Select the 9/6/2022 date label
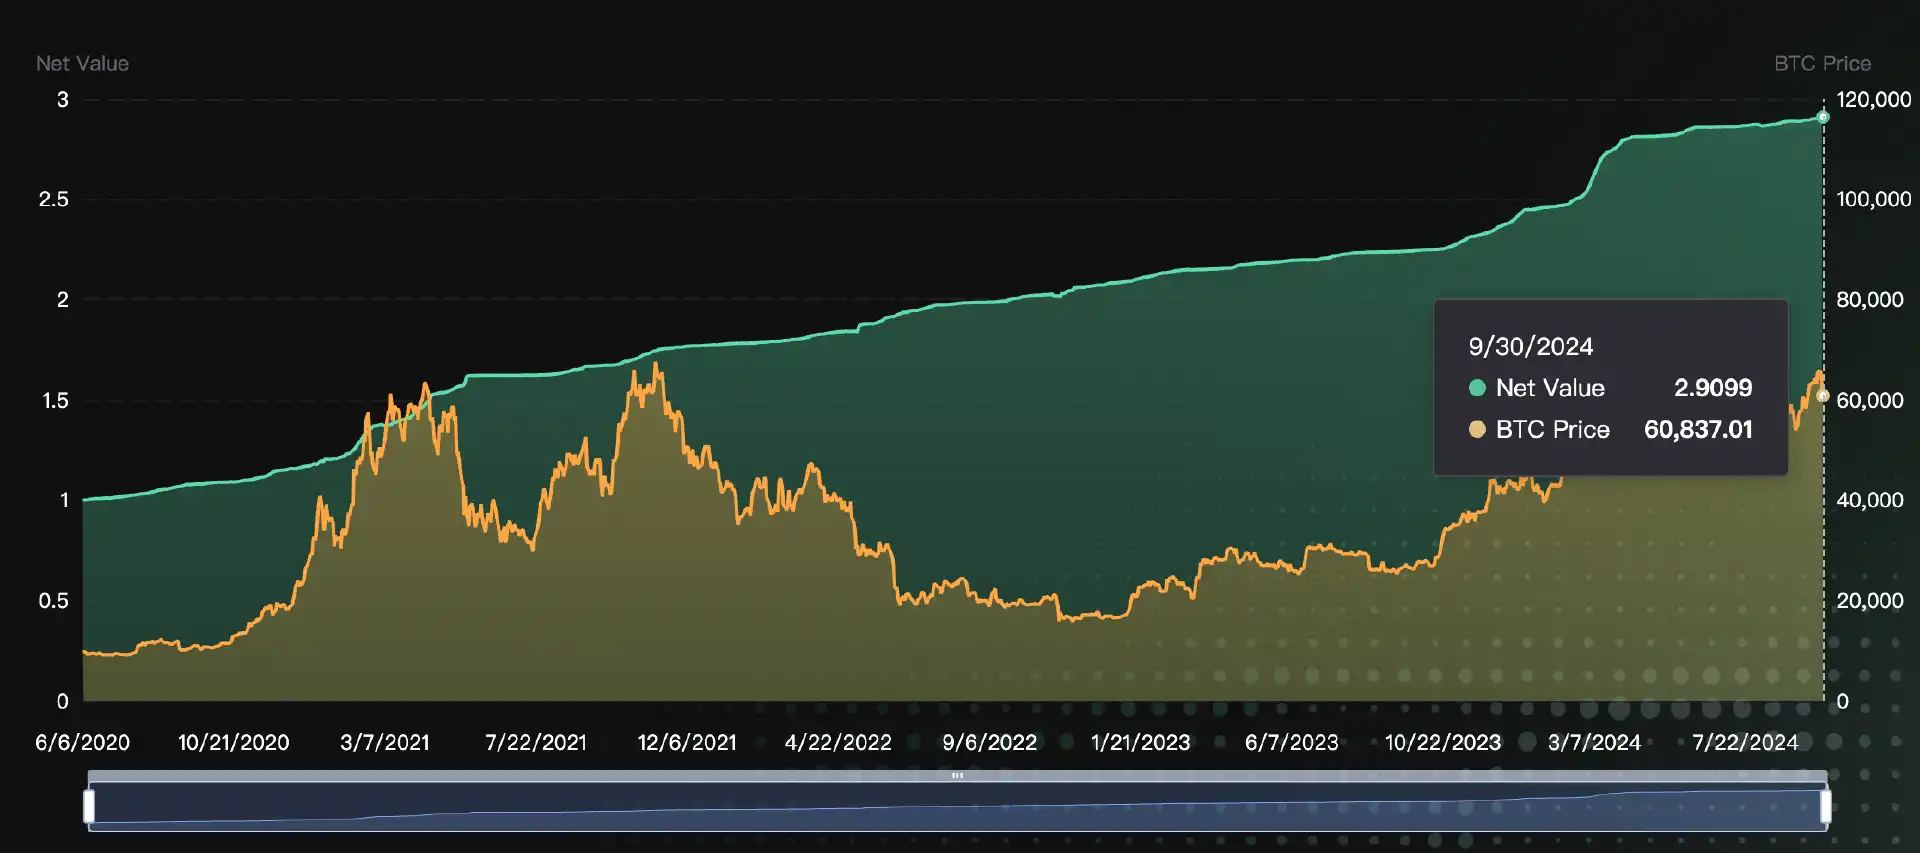The width and height of the screenshot is (1920, 853). point(989,742)
